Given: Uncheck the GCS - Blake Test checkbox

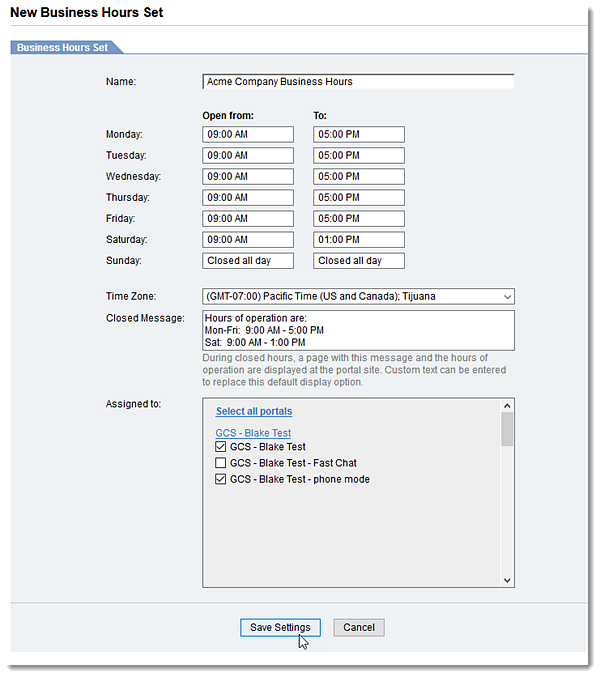Looking at the screenshot, I should click(x=220, y=447).
